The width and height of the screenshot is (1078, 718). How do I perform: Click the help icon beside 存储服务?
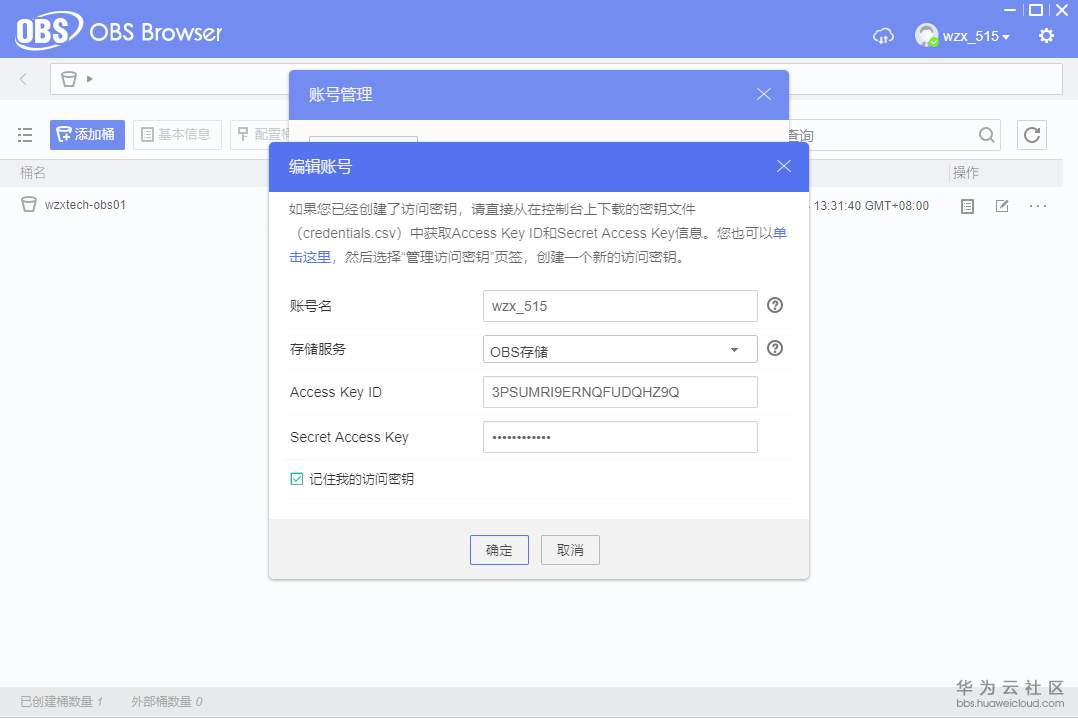point(775,348)
